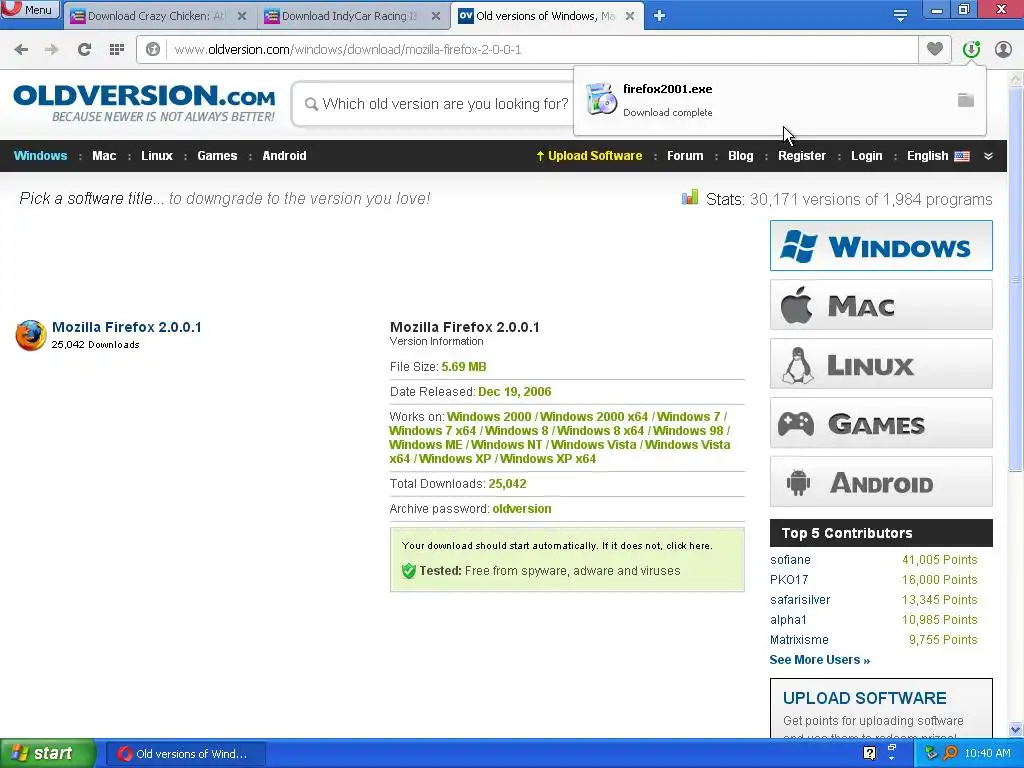This screenshot has width=1024, height=768.
Task: Click Upload Software link
Action: [x=589, y=156]
